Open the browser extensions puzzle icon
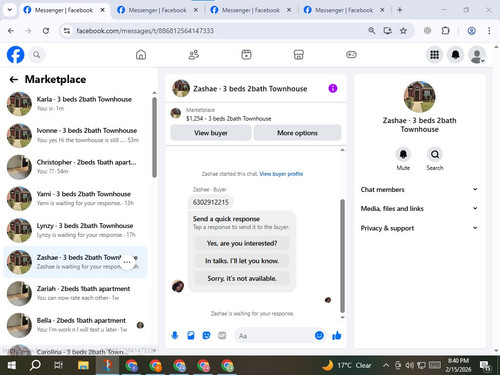The width and height of the screenshot is (500, 375). click(445, 31)
